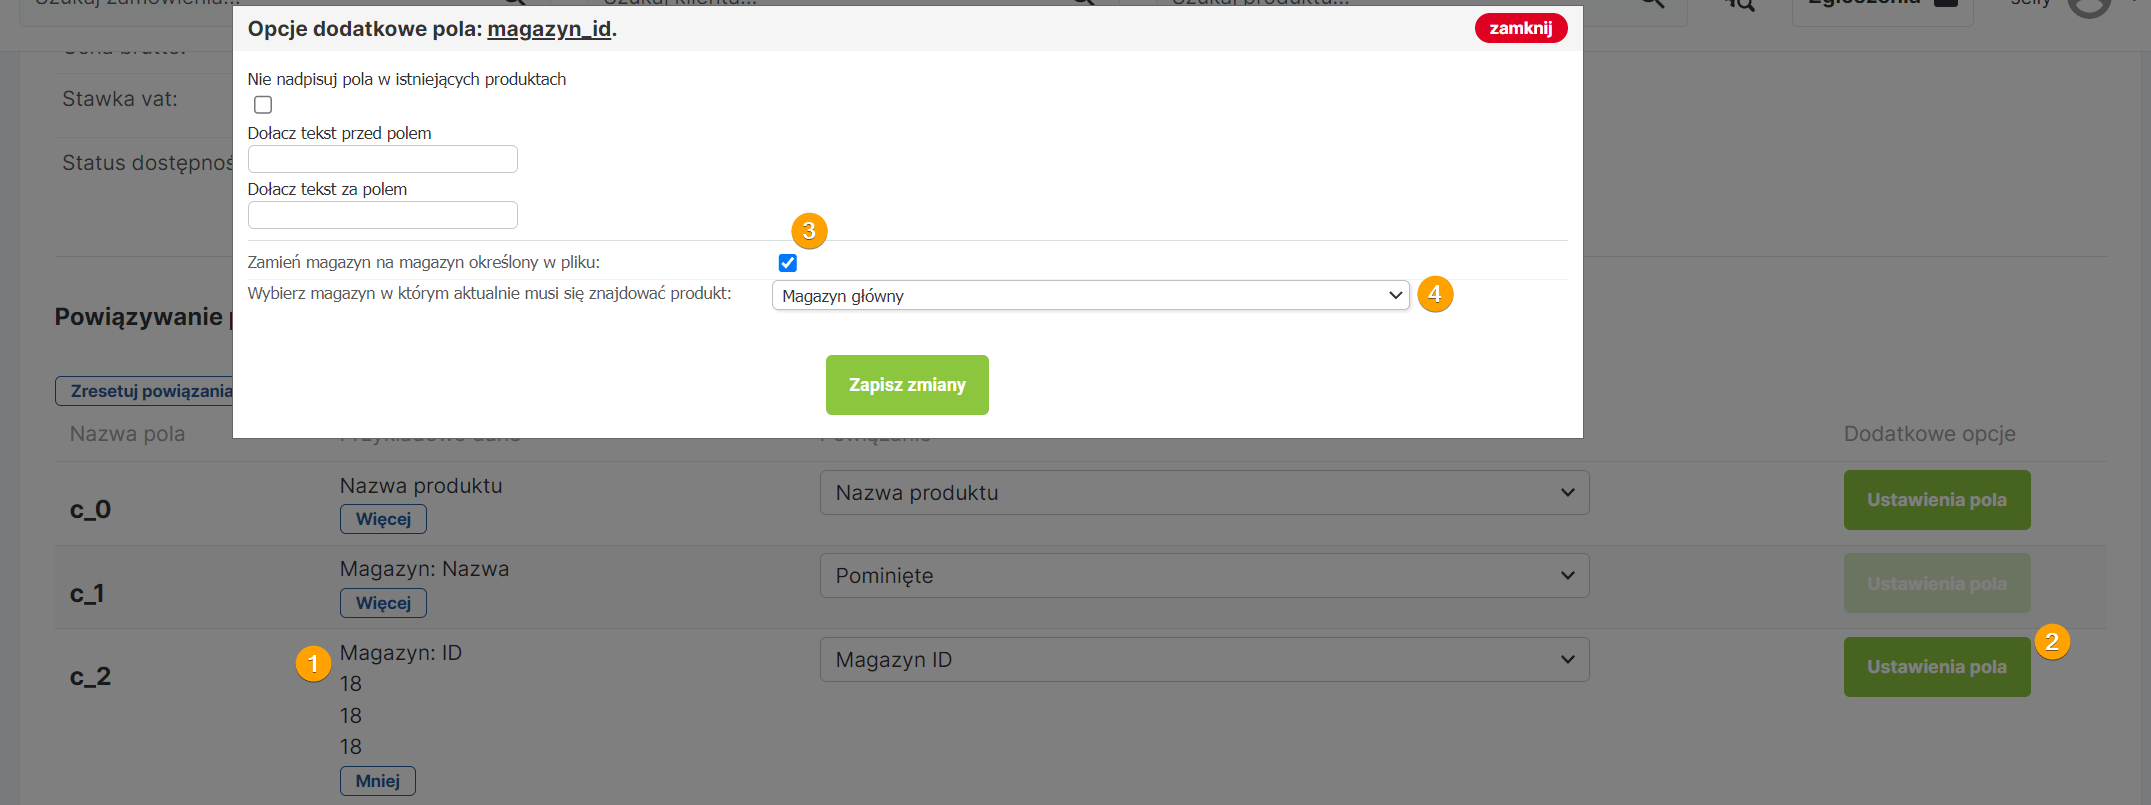Click the orange number 1 marker
Image resolution: width=2151 pixels, height=805 pixels.
(x=313, y=664)
